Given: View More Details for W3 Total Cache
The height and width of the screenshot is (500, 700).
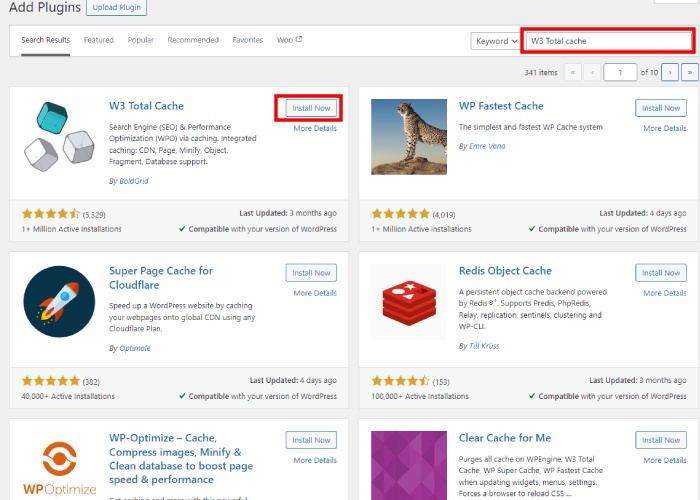Looking at the screenshot, I should point(315,129).
